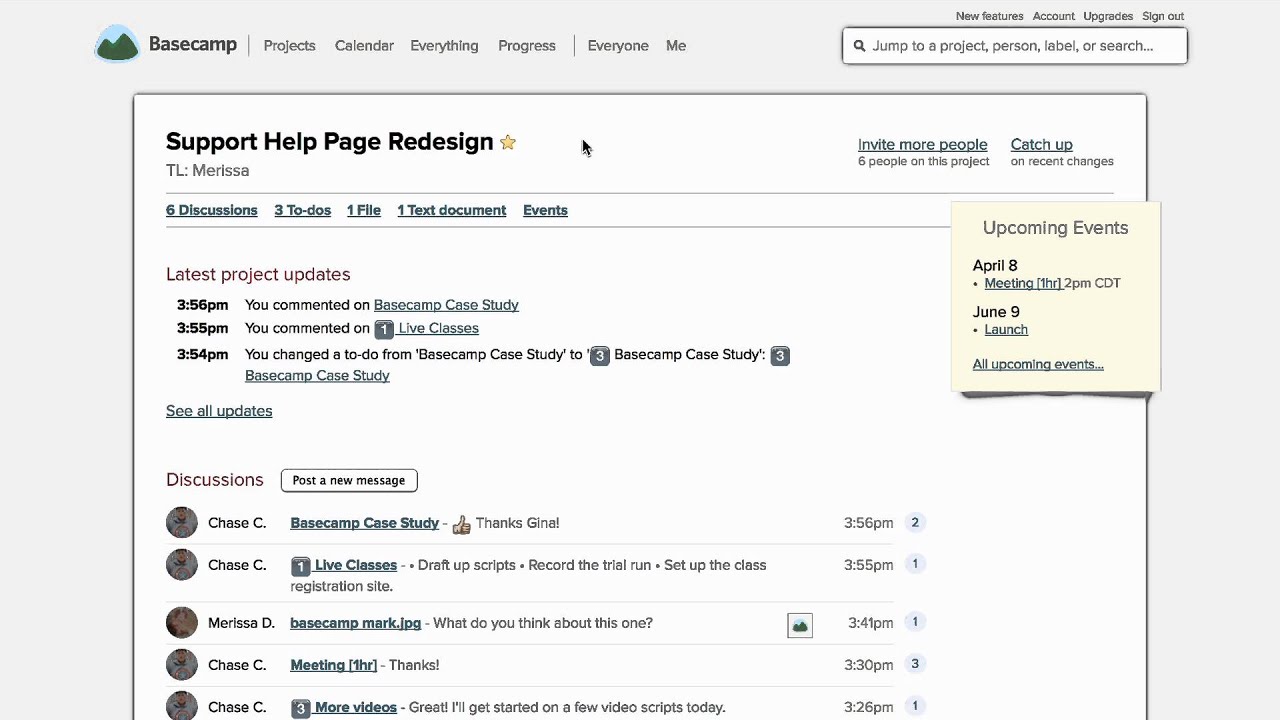Open New features link
The width and height of the screenshot is (1280, 720).
click(x=989, y=16)
